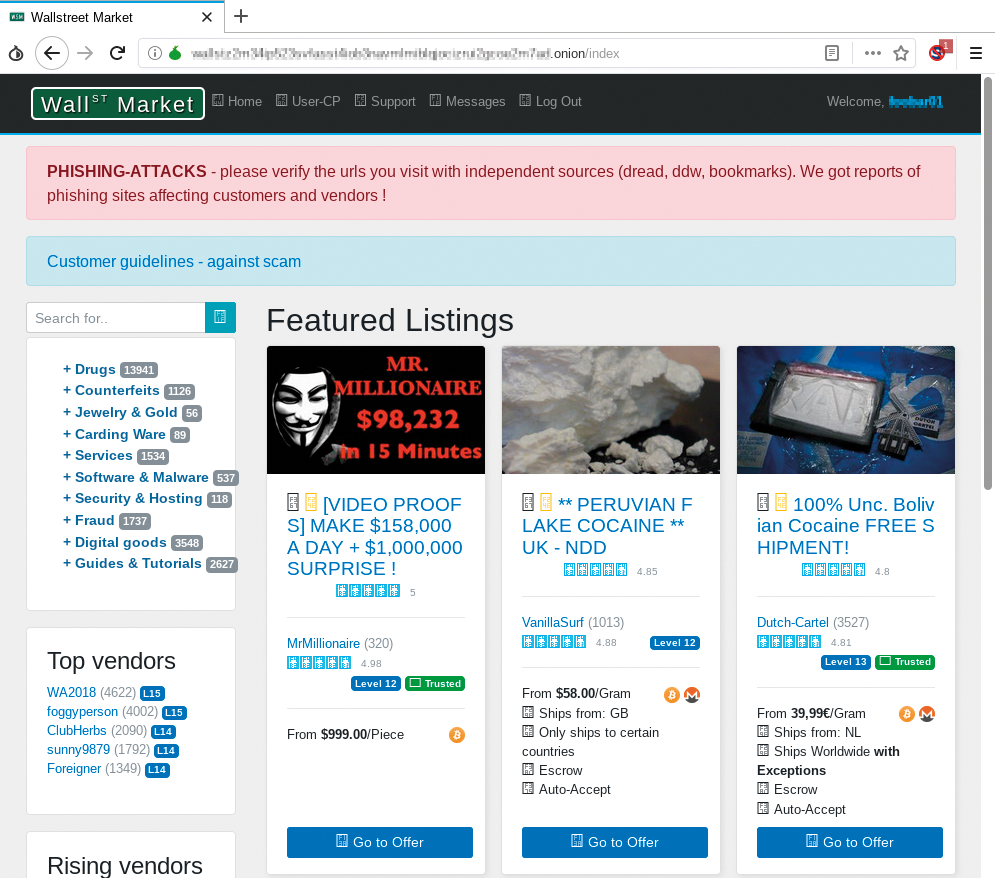Open vendor ClubHerbs profile link
The image size is (995, 878).
pyautogui.click(x=77, y=730)
